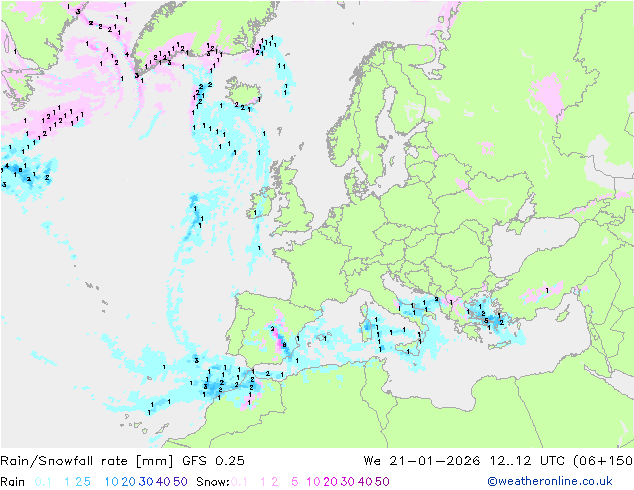
Task: Select the snow 30 legend value
Action: pyautogui.click(x=348, y=482)
